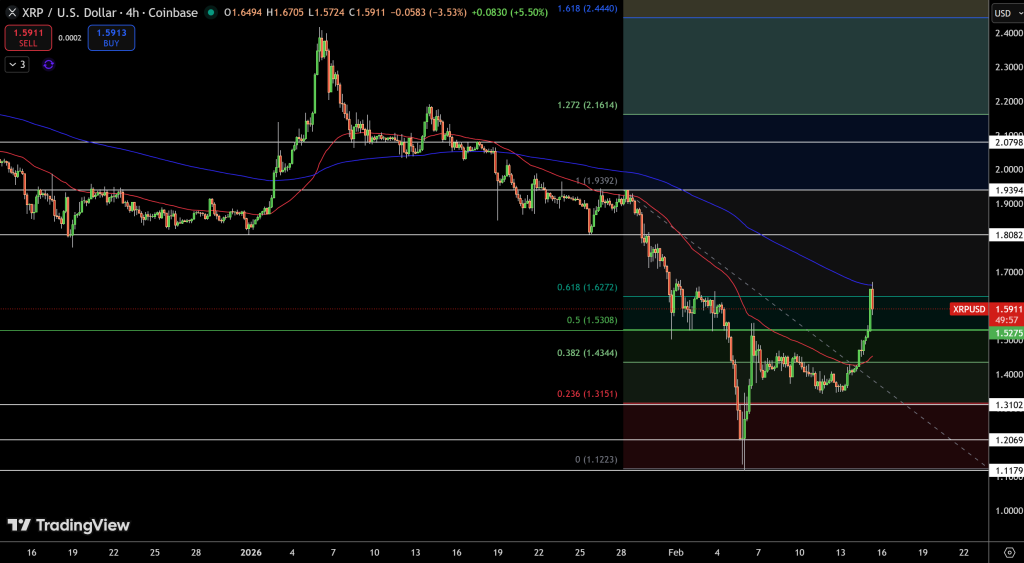The image size is (1024, 563).
Task: Click the 2026 label on time axis
Action: [251, 553]
